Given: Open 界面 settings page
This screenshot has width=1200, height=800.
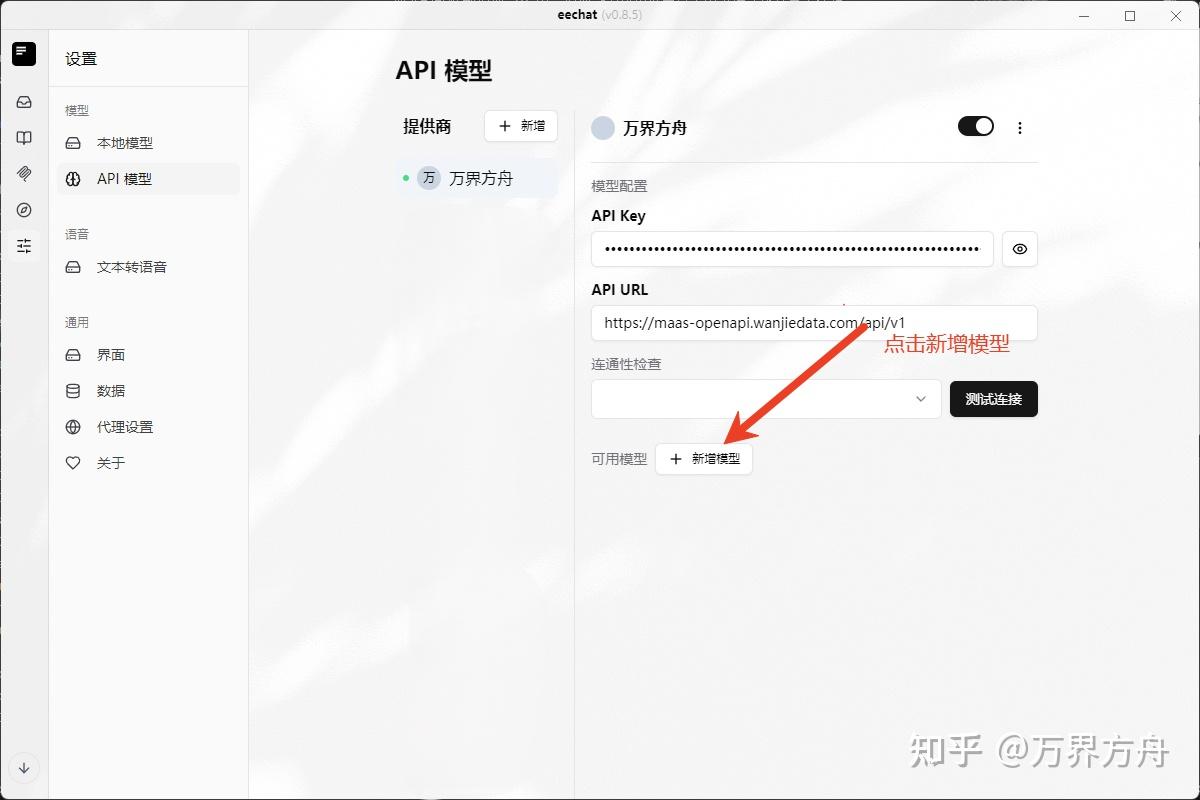Looking at the screenshot, I should [148, 355].
